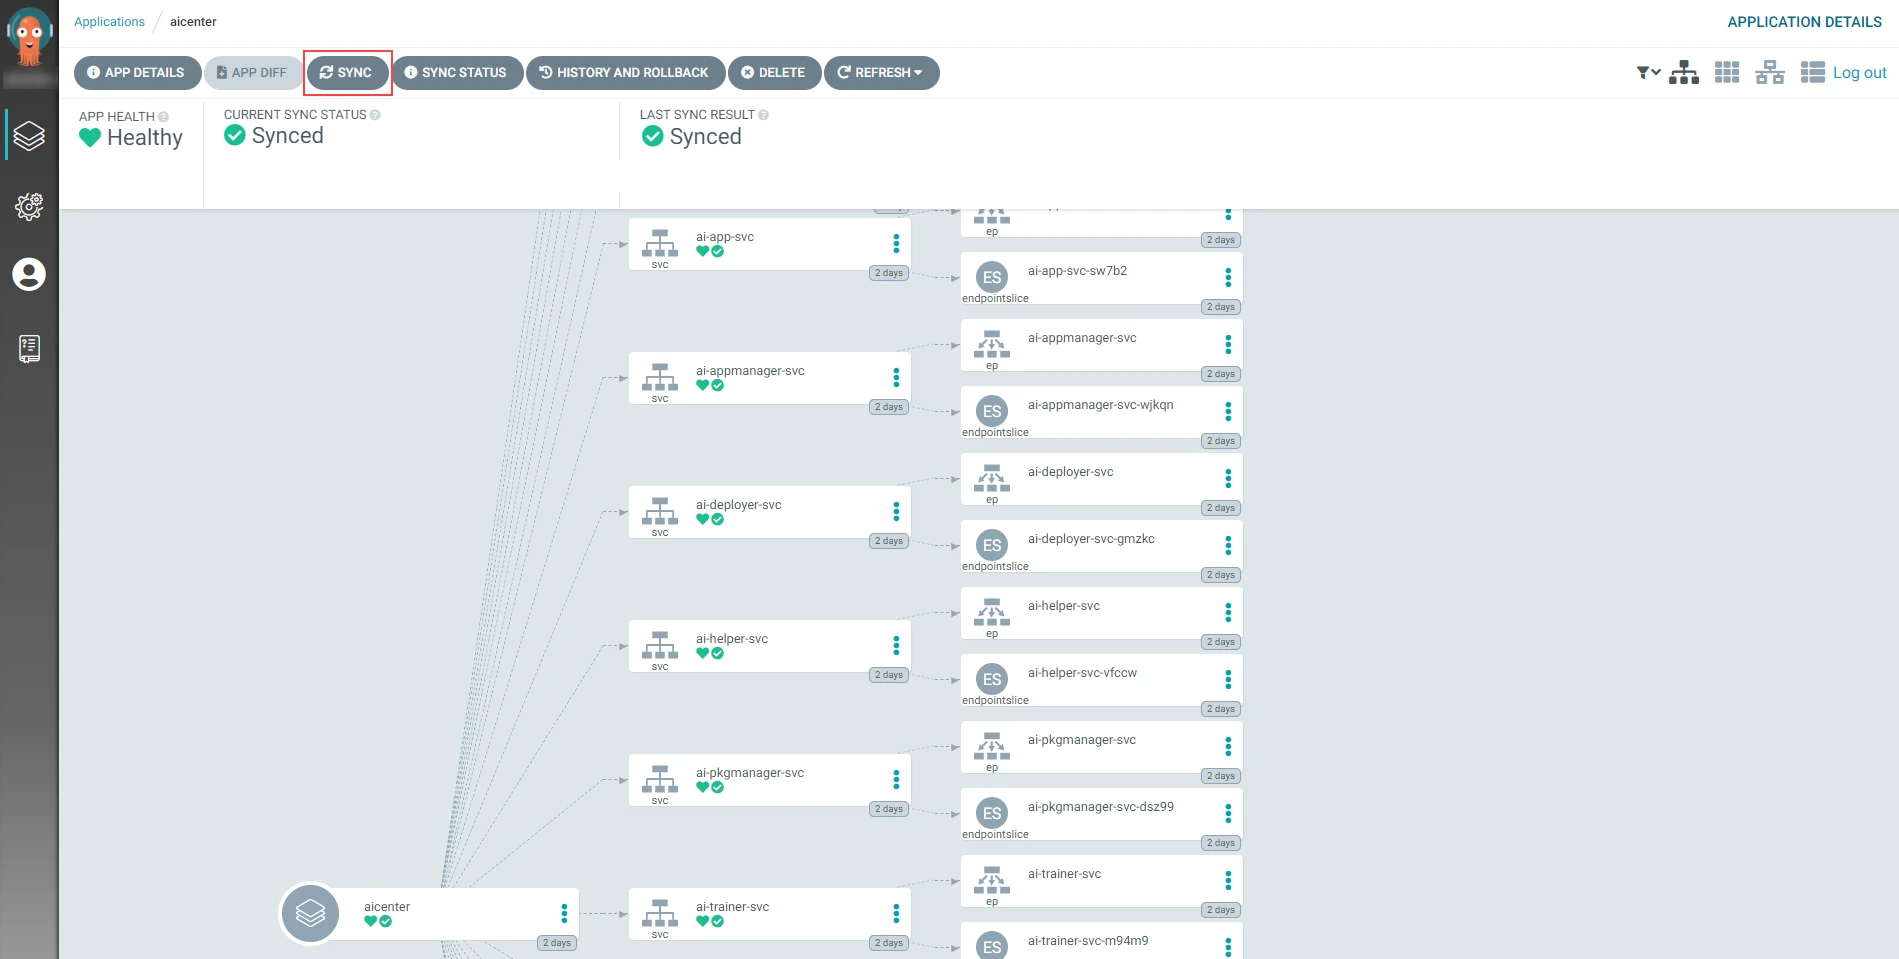
Task: Open the SYNC STATUS button
Action: click(457, 73)
